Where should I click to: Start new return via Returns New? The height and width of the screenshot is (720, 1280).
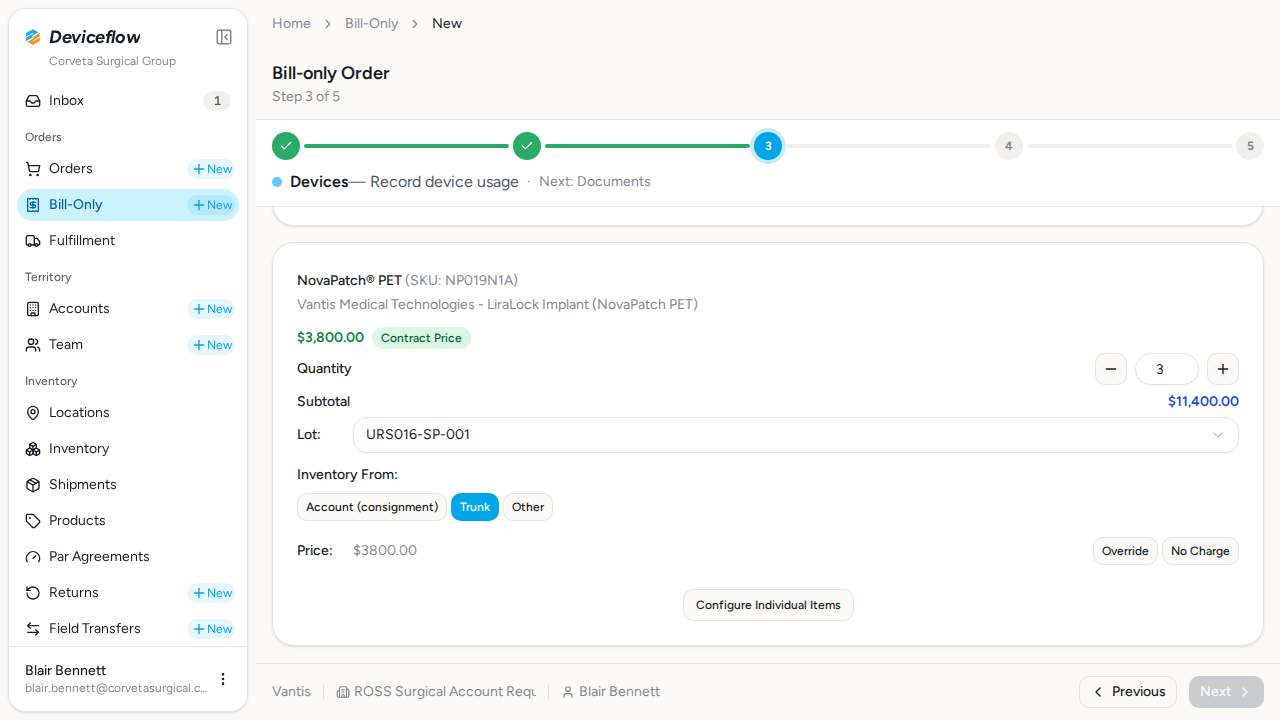pos(212,593)
